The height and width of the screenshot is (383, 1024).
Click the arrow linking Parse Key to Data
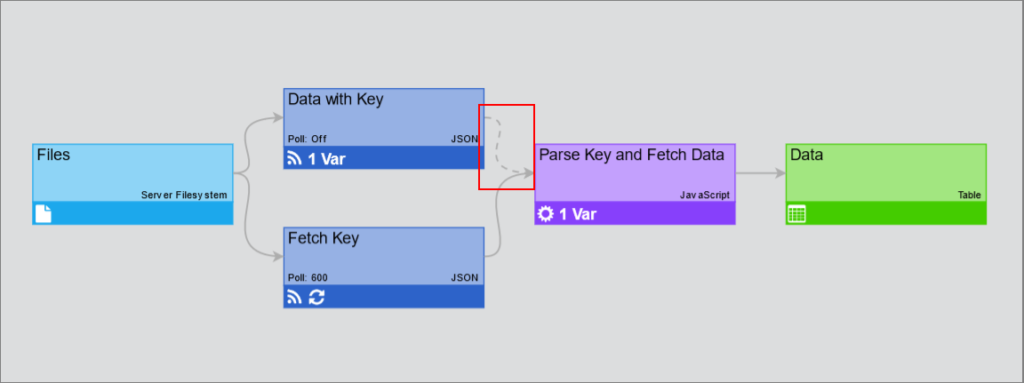click(760, 174)
